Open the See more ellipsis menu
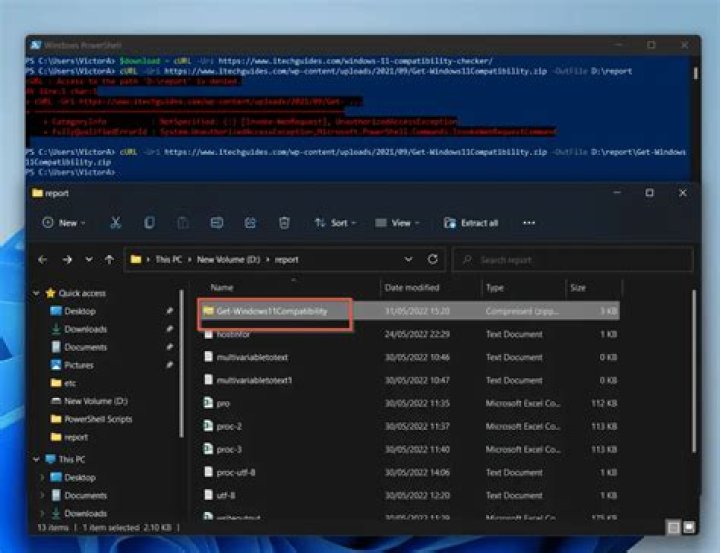Viewport: 720px width, 553px height. [529, 223]
